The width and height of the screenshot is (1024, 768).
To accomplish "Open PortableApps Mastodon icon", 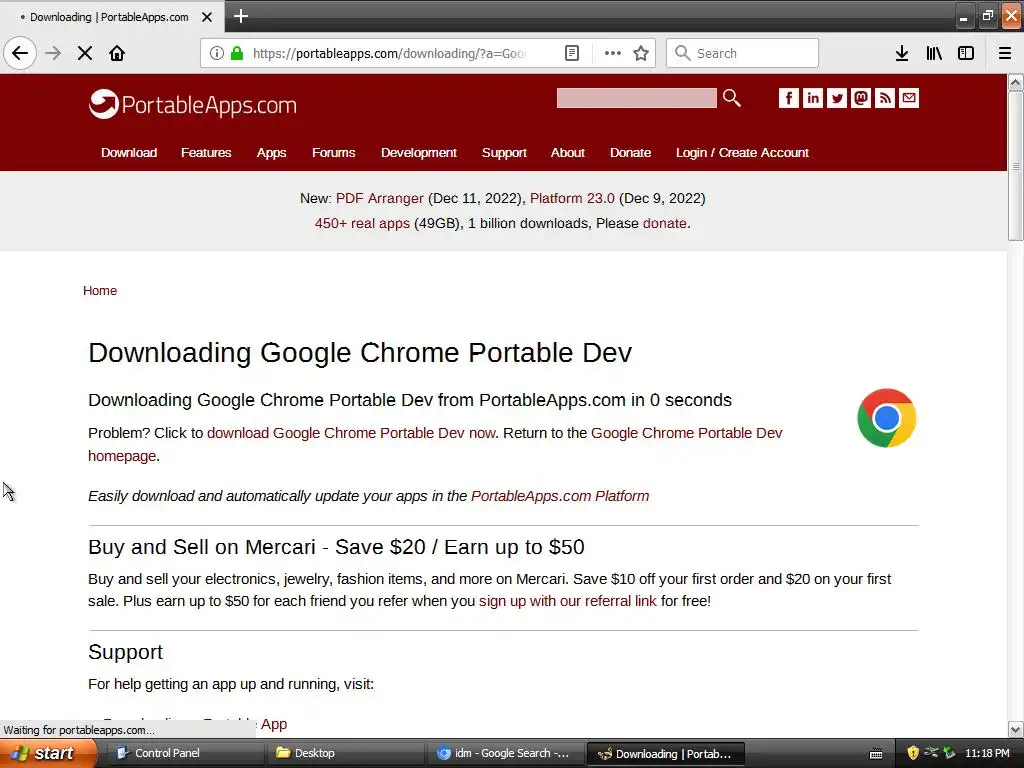I will pos(861,98).
